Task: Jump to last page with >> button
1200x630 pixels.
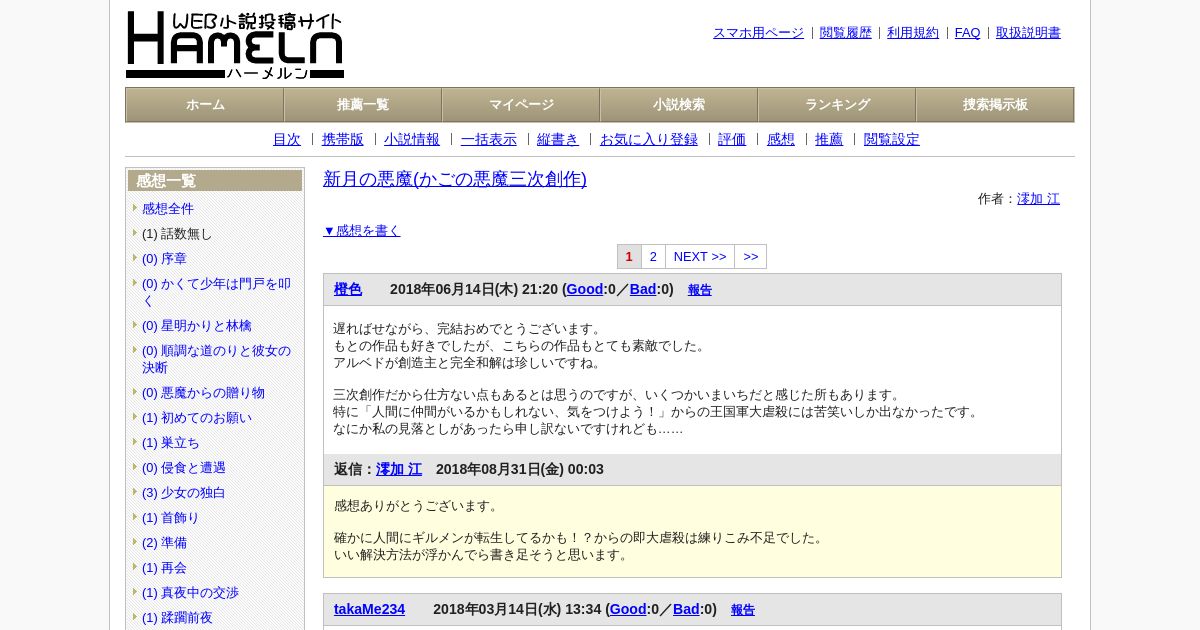Action: coord(751,257)
